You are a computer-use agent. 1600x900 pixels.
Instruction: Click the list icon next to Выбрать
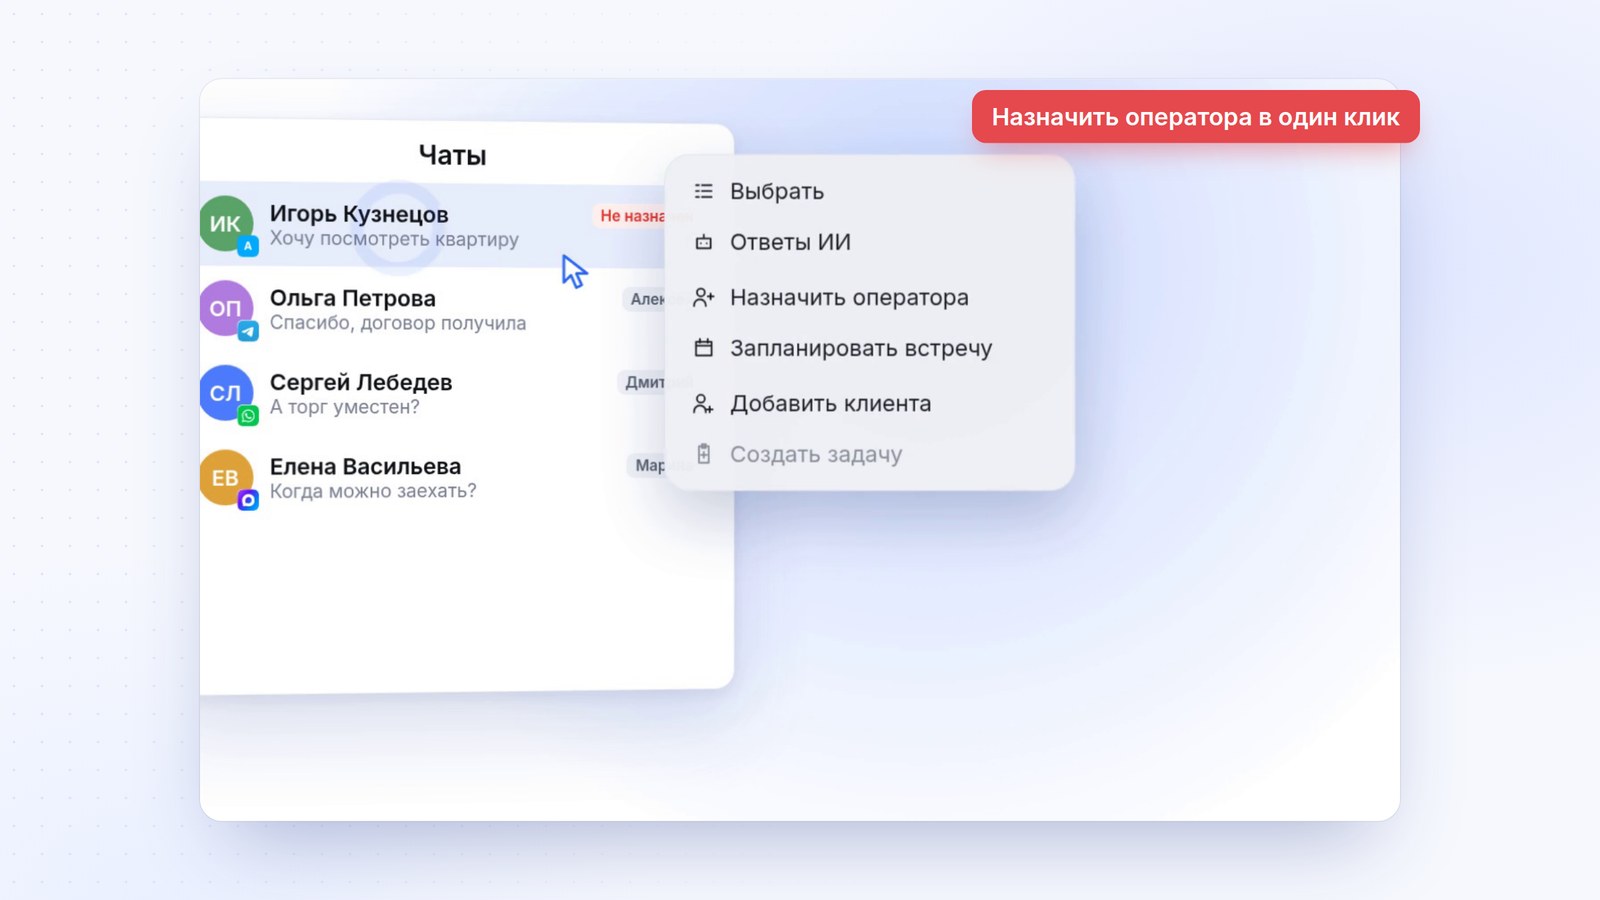(704, 191)
